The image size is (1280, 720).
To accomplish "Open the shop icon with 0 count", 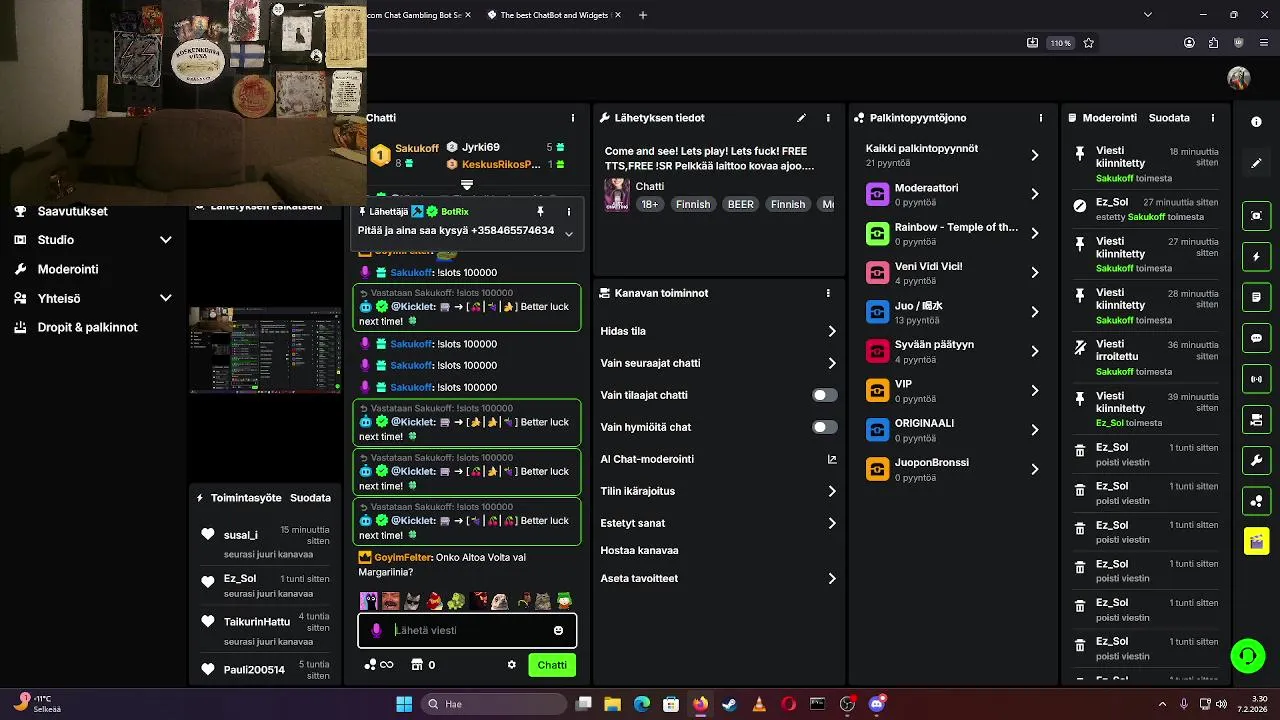I will coord(423,665).
